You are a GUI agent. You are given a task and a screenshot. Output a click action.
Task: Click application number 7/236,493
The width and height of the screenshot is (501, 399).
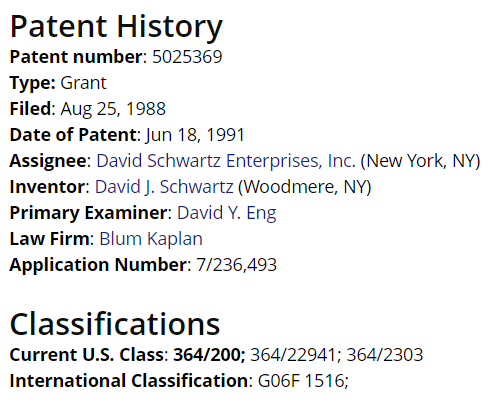pyautogui.click(x=237, y=265)
